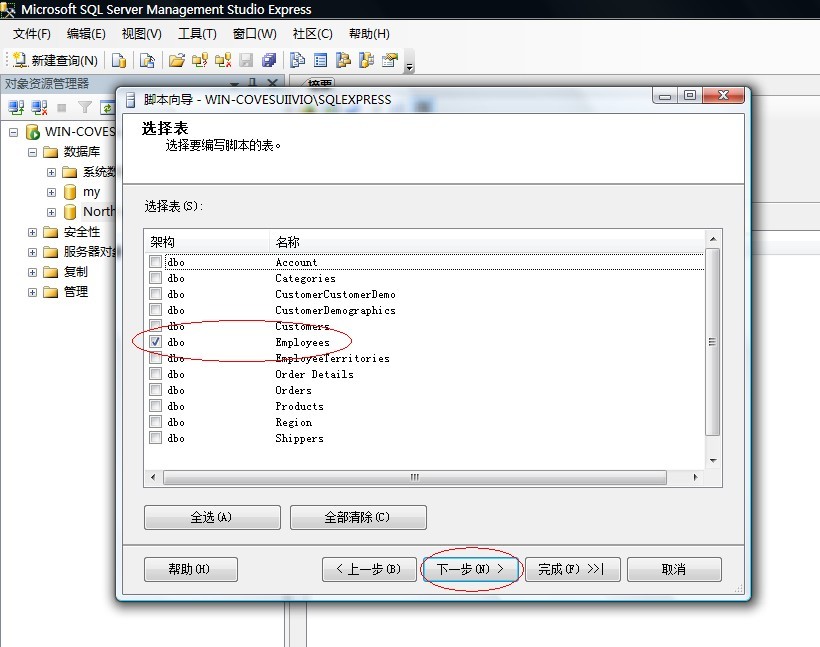Open the 窗口(W) menu
Screen dimensions: 820x647
click(254, 34)
